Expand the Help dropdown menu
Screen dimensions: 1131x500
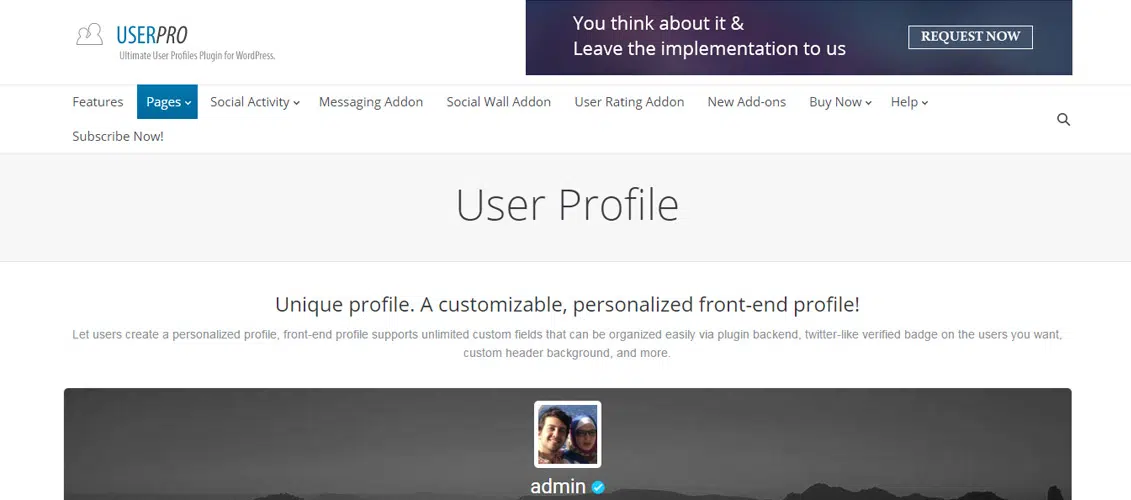(x=909, y=102)
